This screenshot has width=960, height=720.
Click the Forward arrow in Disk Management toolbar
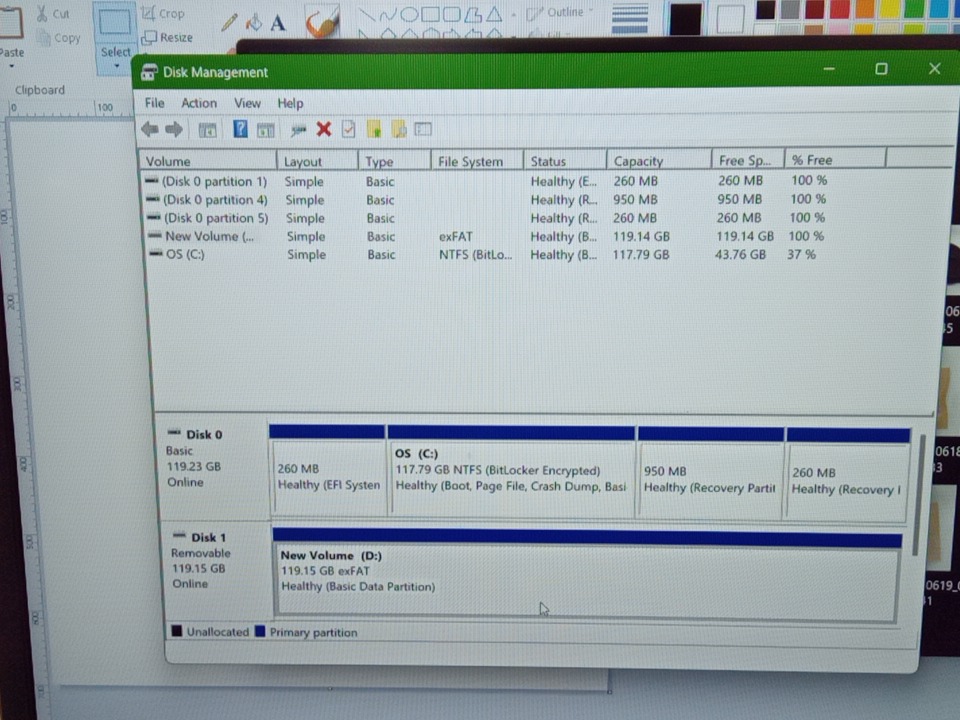(174, 129)
